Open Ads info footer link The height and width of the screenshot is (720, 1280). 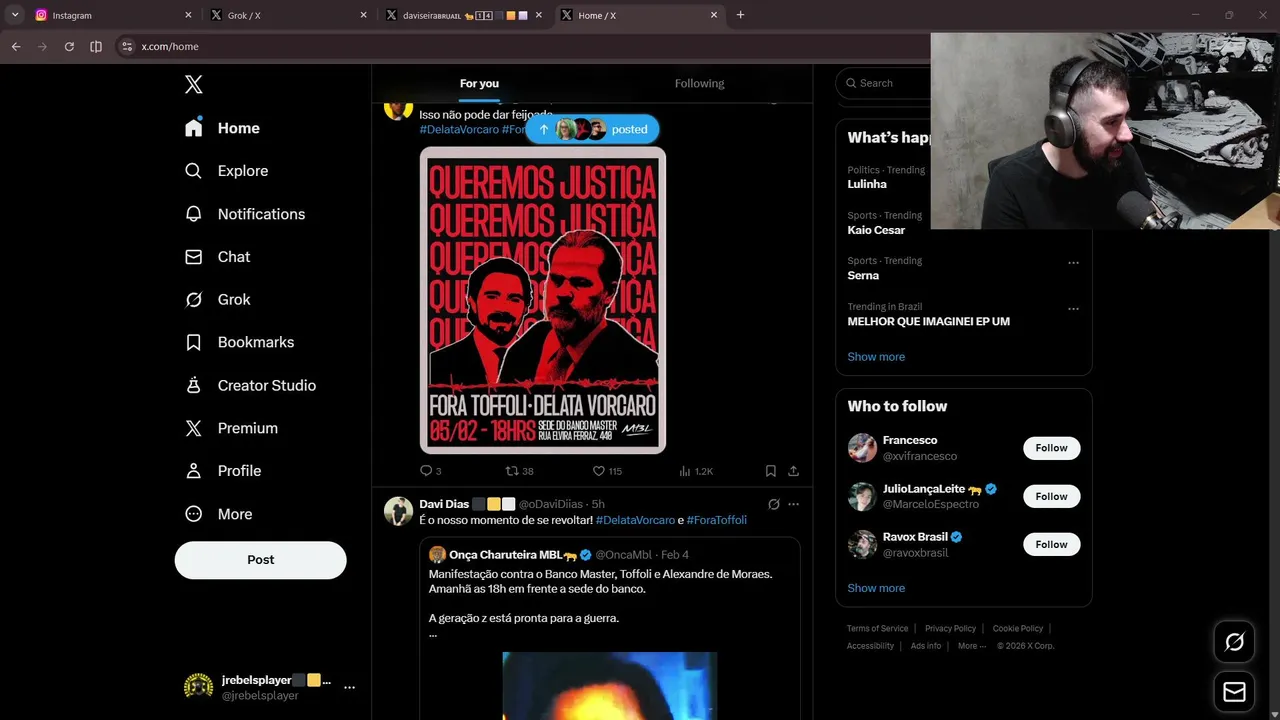pos(926,646)
